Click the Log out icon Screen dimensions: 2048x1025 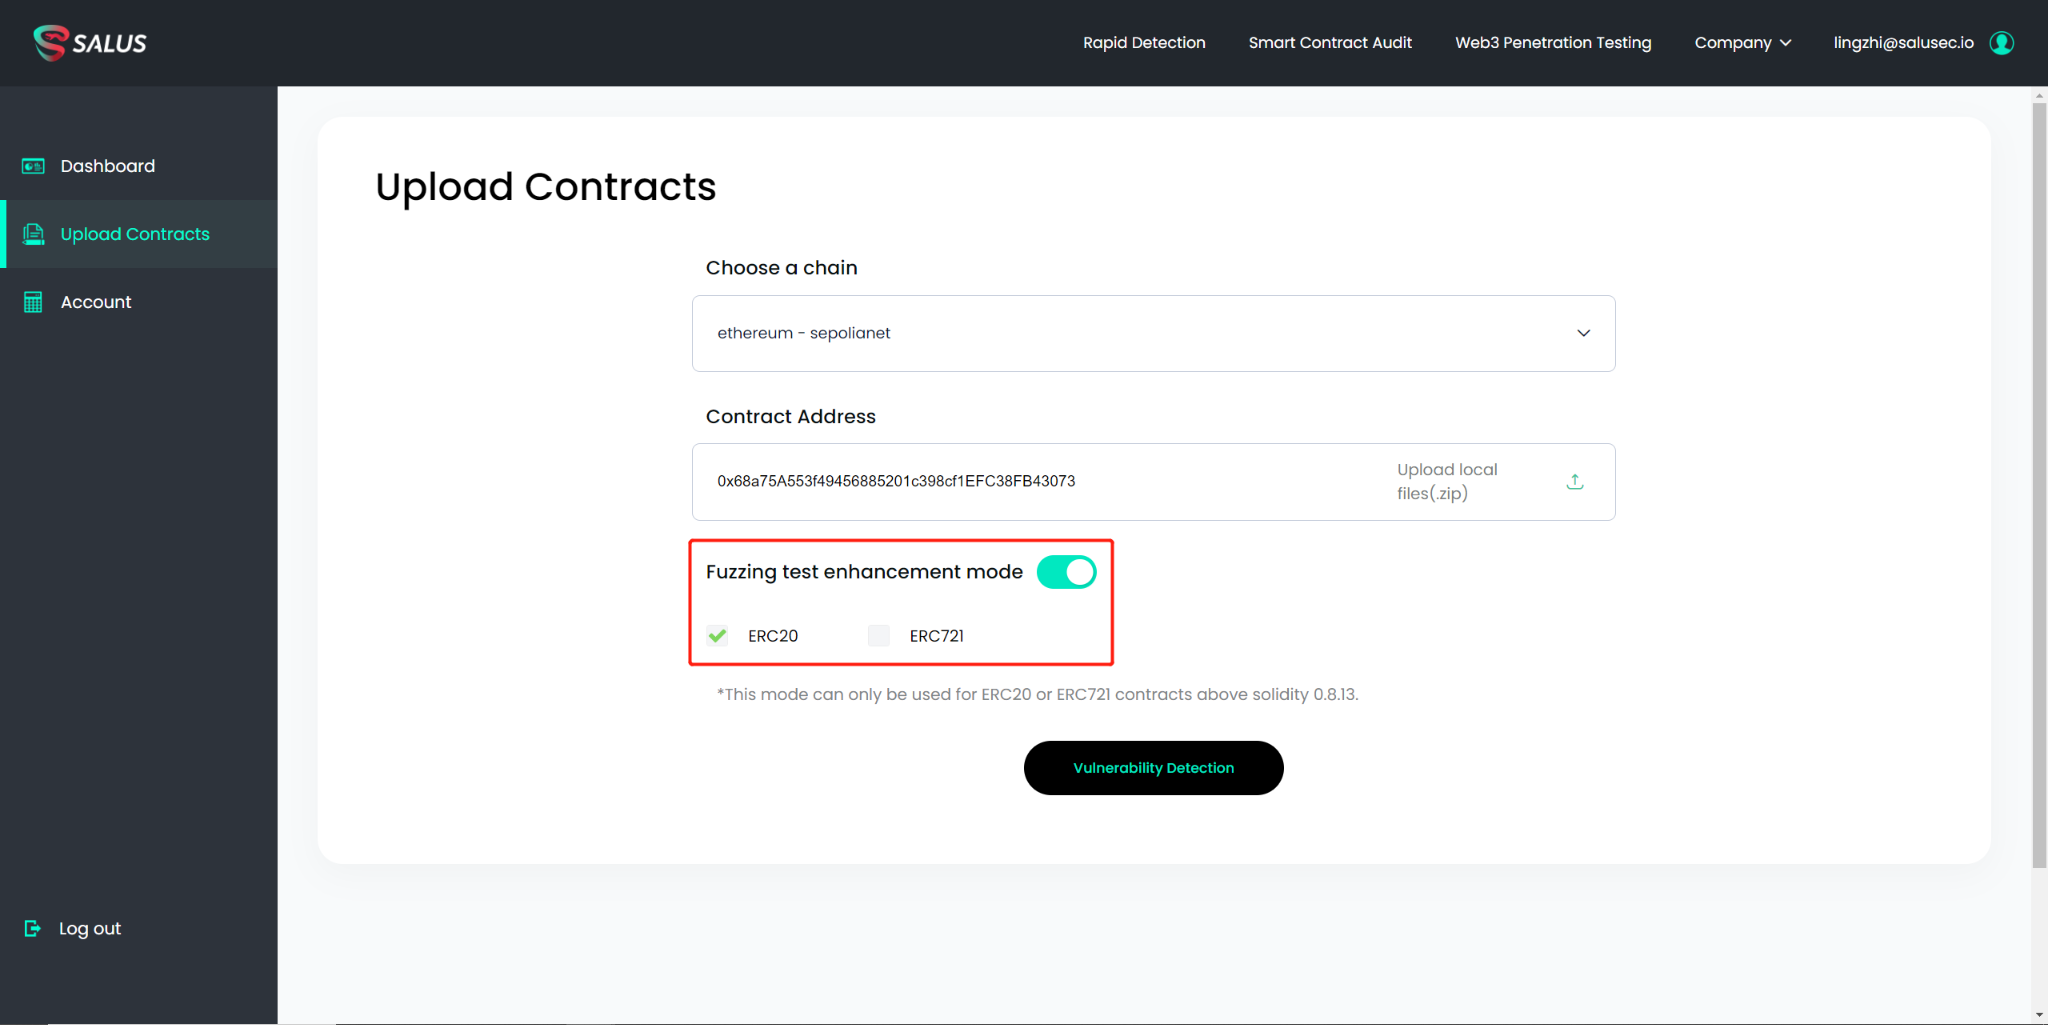point(33,929)
